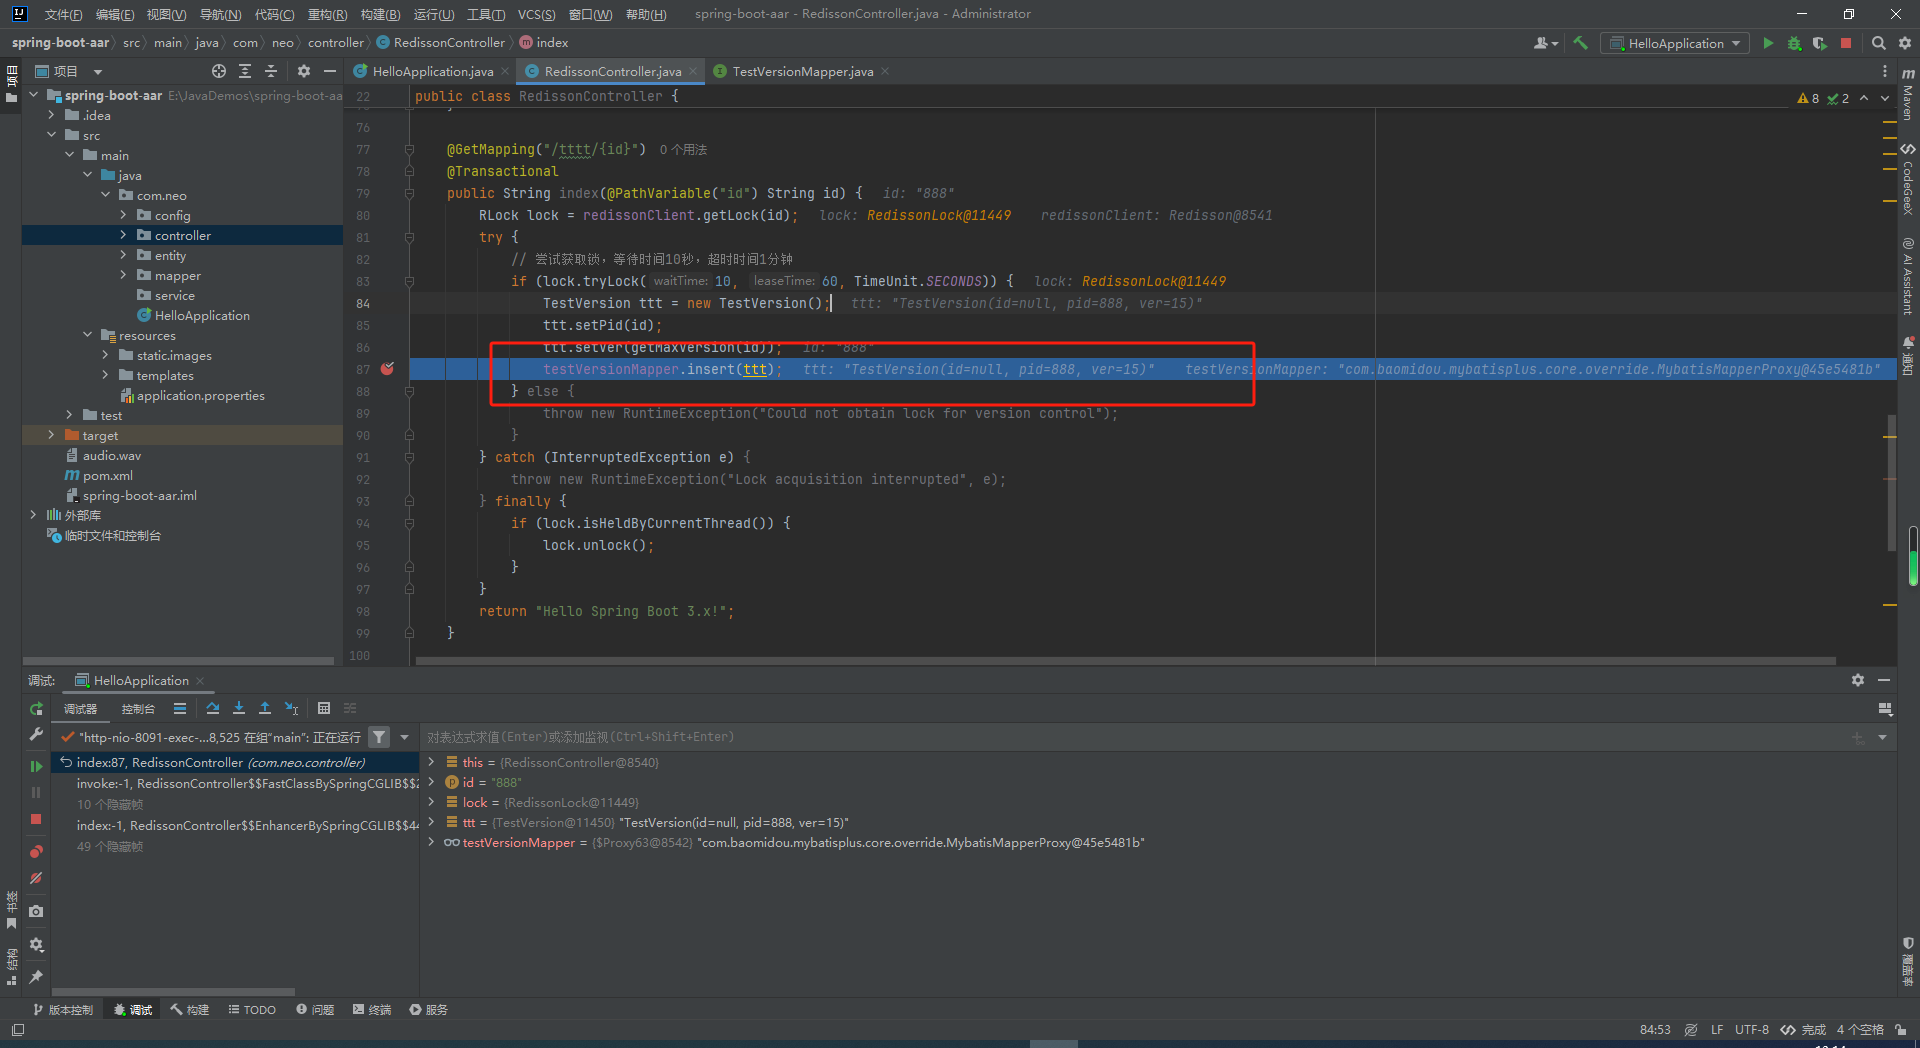Click Step Out in the debugger toolbar

[265, 708]
